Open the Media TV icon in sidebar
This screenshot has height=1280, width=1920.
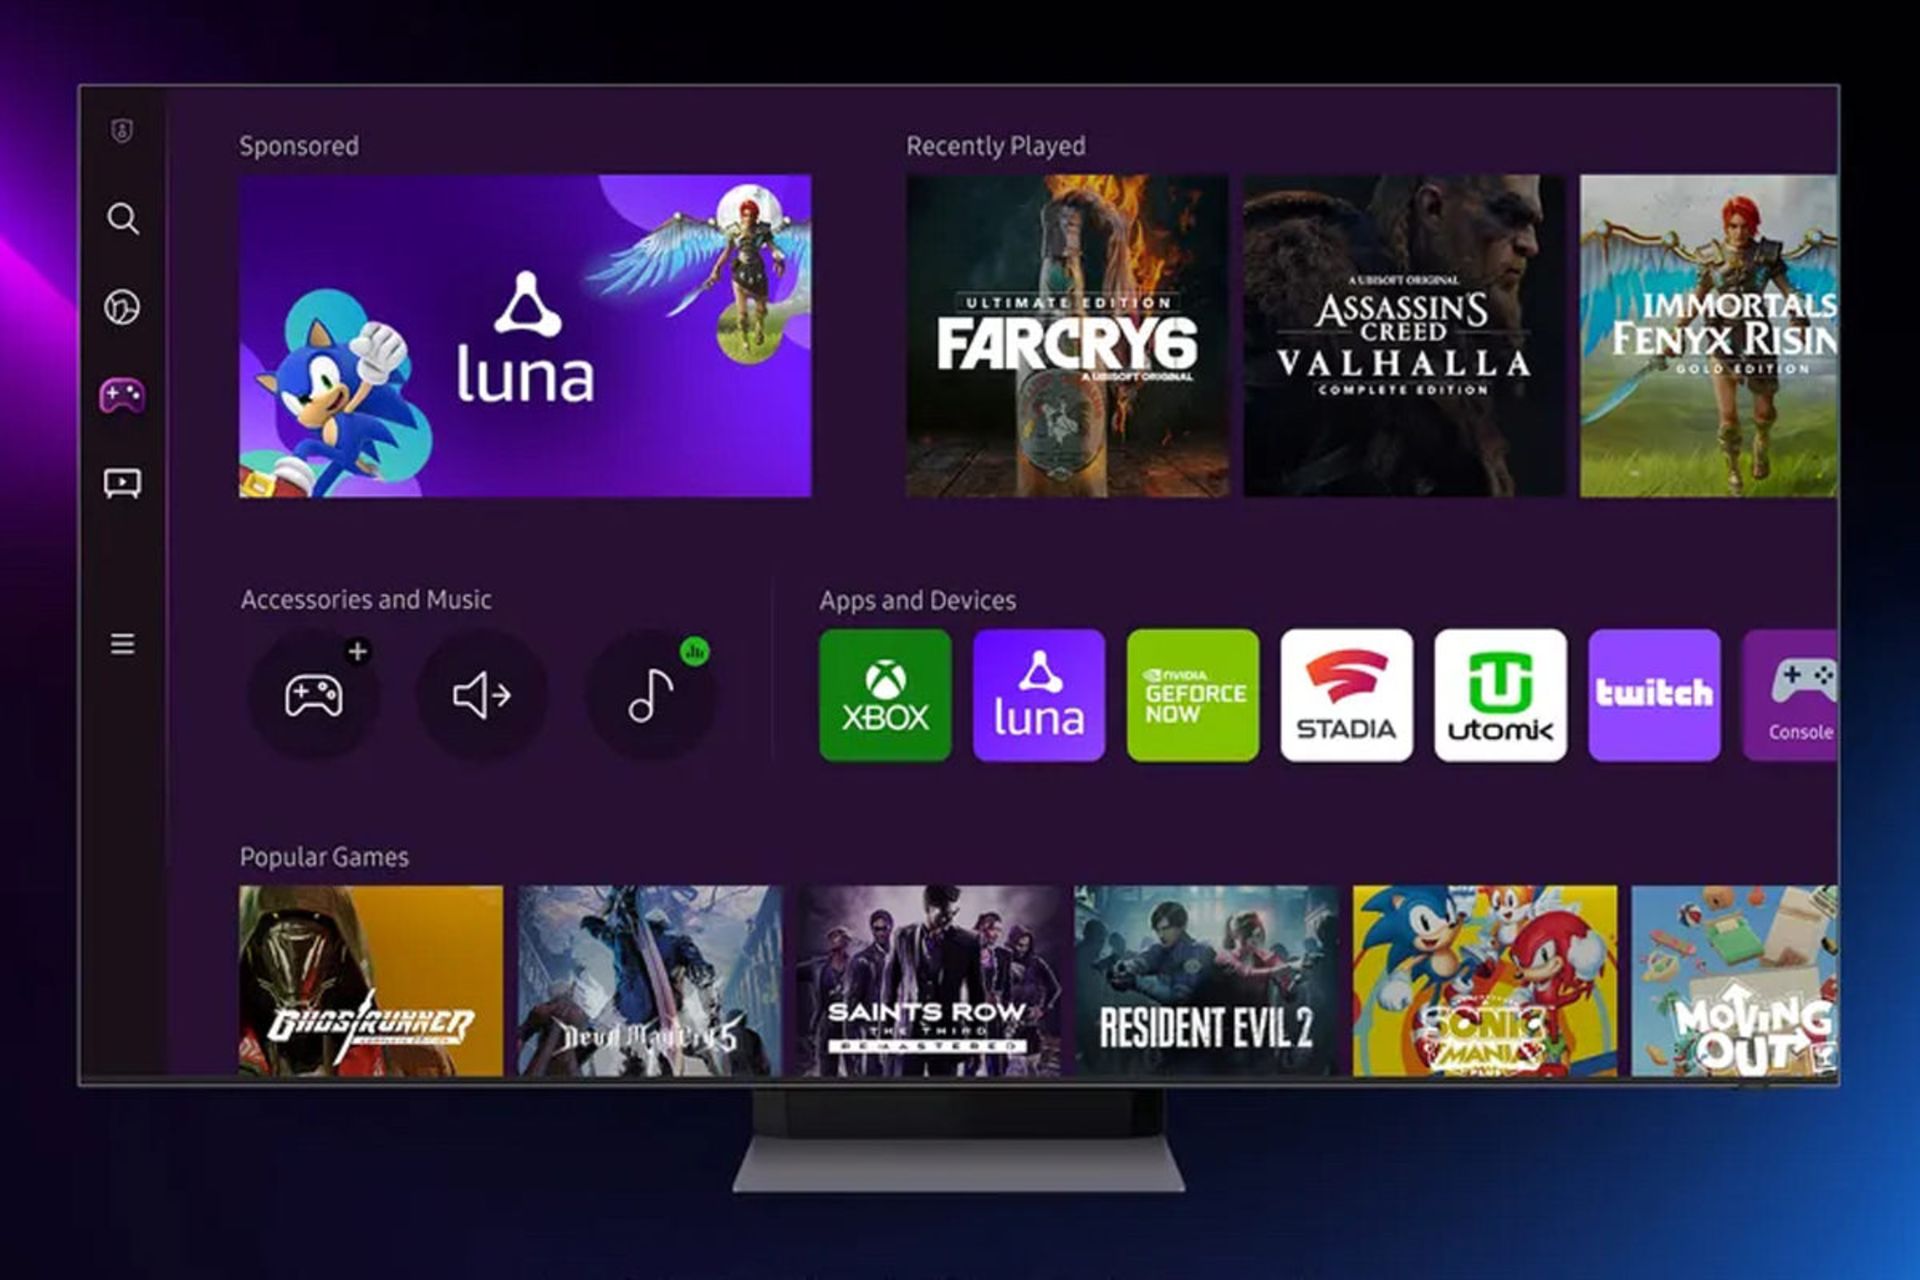point(122,484)
